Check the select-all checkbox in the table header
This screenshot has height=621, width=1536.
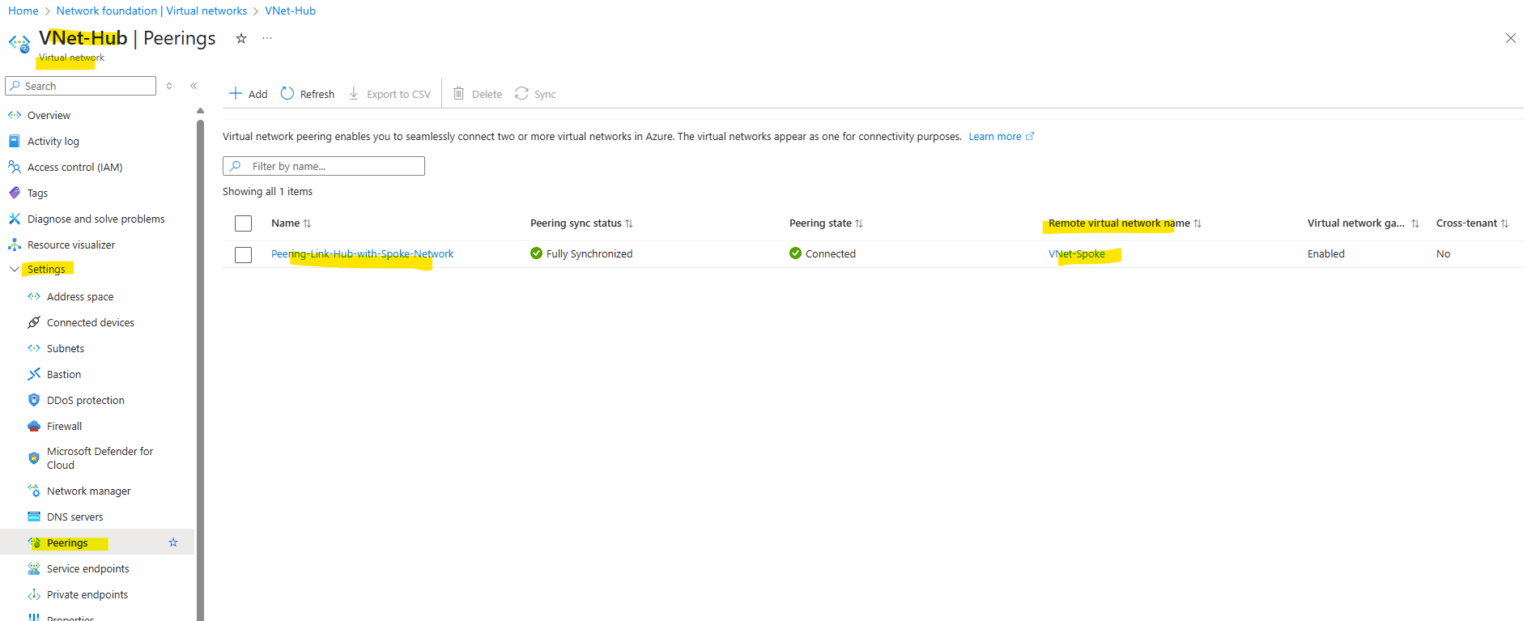pyautogui.click(x=243, y=223)
